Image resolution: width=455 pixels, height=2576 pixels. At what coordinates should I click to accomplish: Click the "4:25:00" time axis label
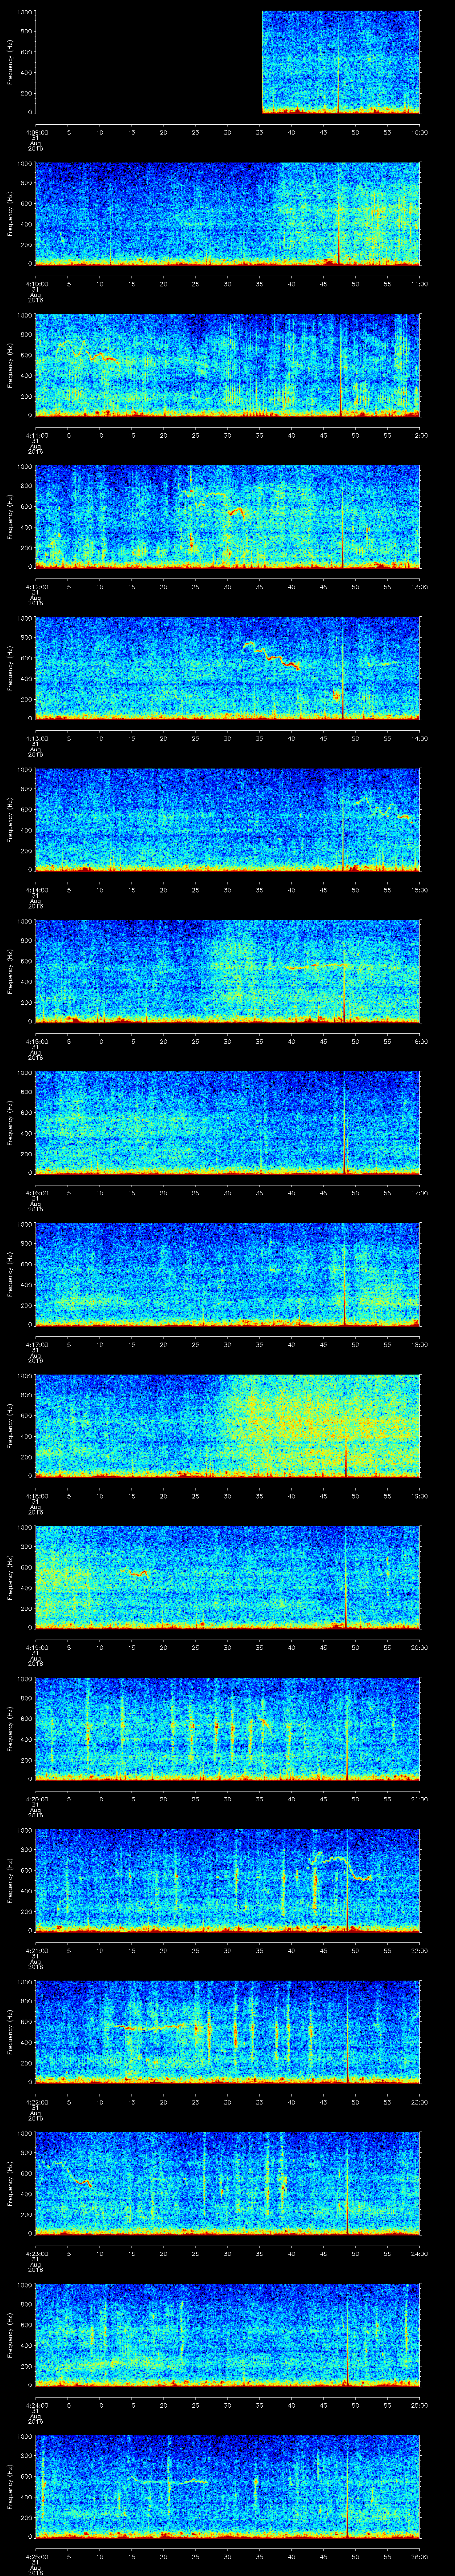(x=36, y=2556)
